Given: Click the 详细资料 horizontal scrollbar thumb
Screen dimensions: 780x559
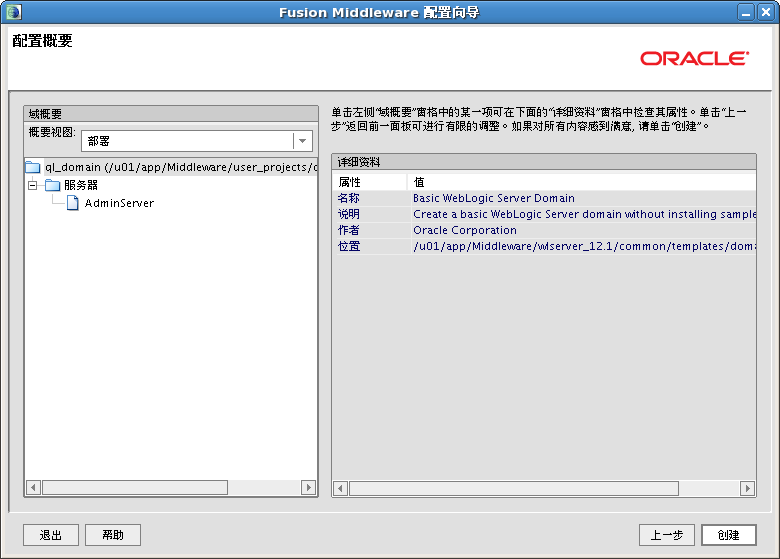Looking at the screenshot, I should click(514, 488).
